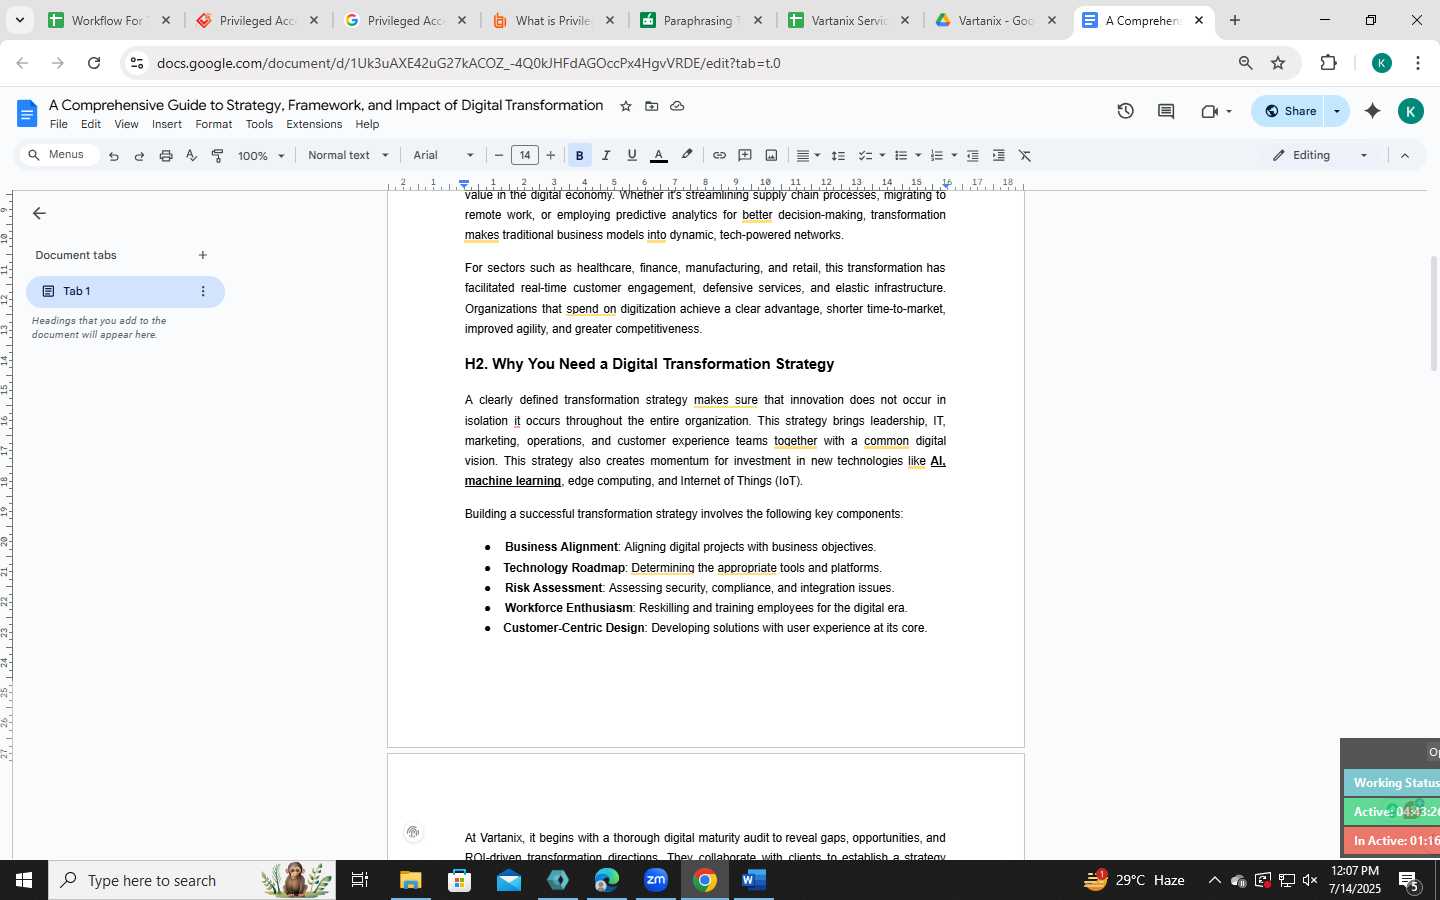The width and height of the screenshot is (1440, 900).
Task: Click the Join a call camera icon
Action: coord(1209,111)
